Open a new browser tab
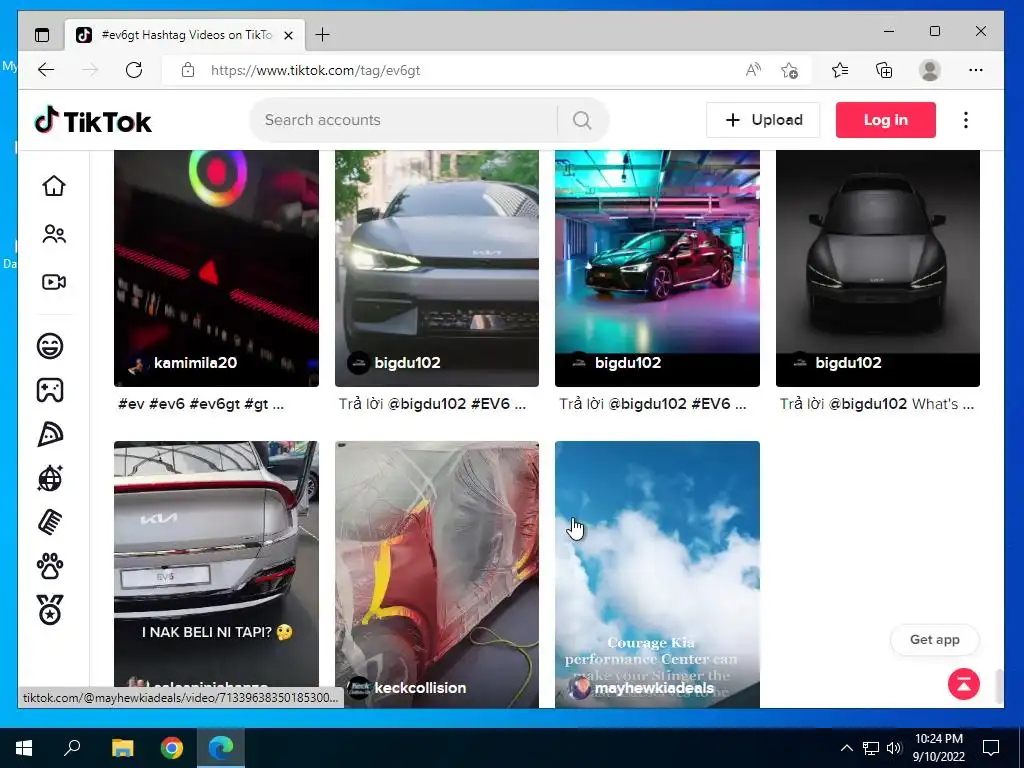 tap(323, 35)
